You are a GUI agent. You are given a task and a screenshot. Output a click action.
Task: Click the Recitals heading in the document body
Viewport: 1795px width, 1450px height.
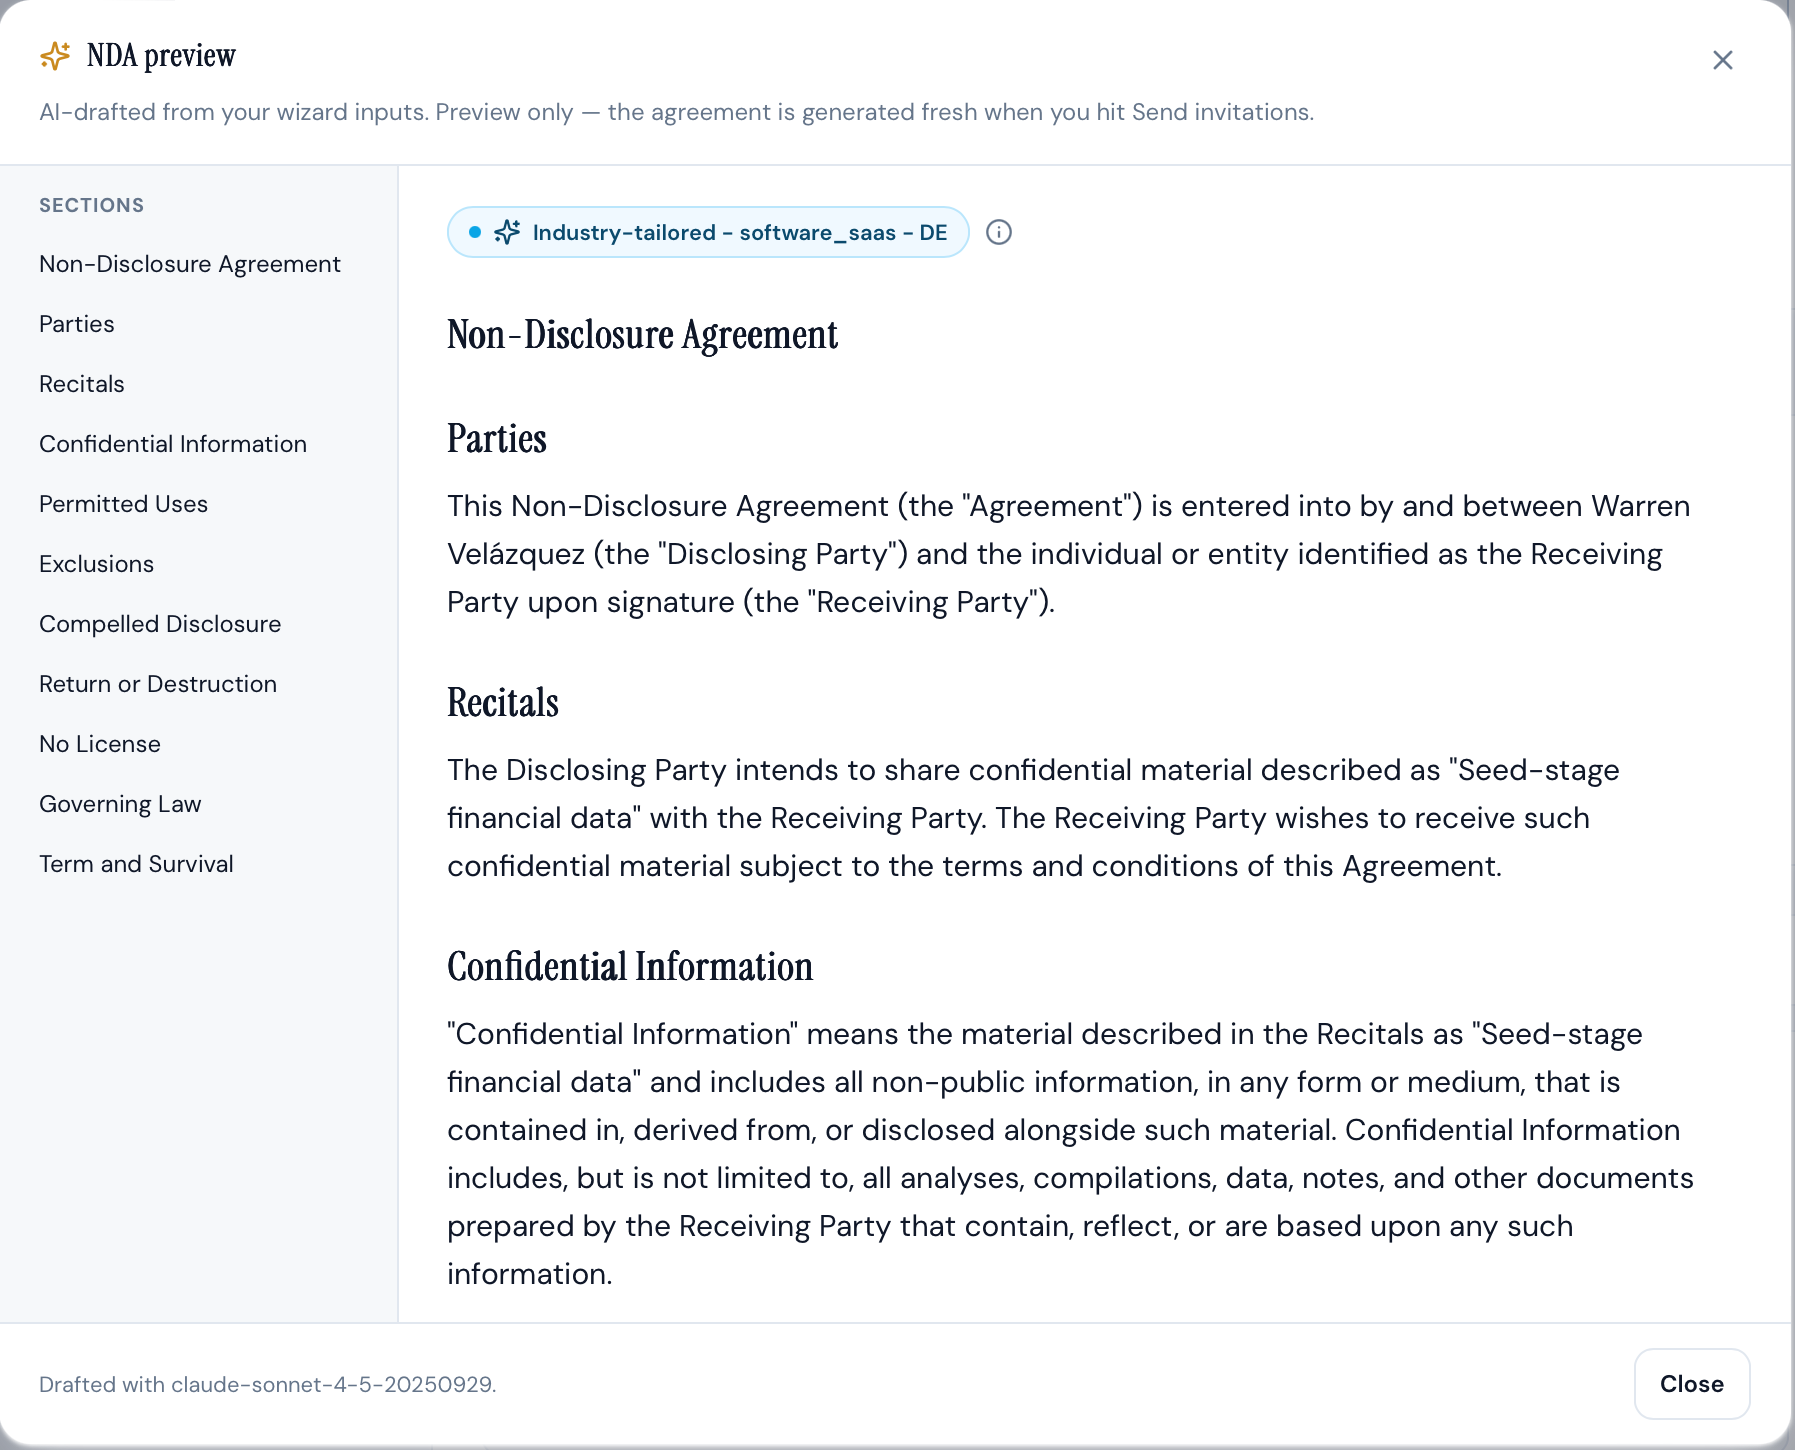pyautogui.click(x=503, y=703)
